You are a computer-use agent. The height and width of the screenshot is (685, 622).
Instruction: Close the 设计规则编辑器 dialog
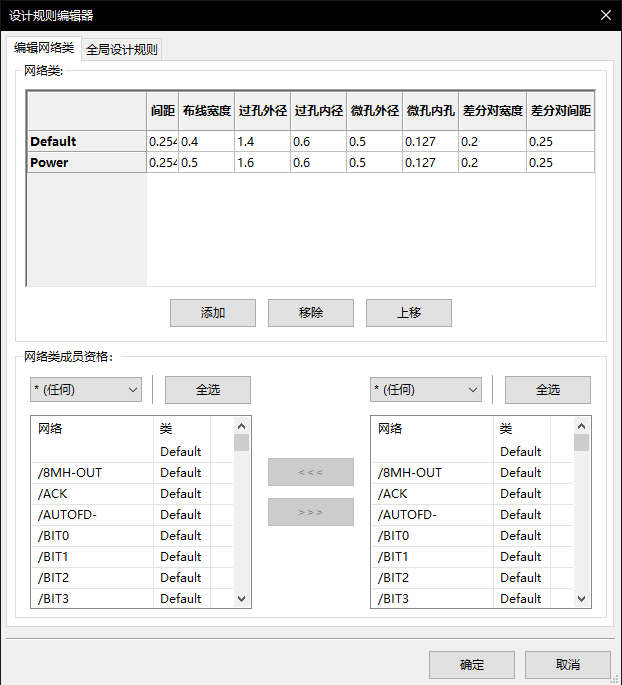click(605, 15)
